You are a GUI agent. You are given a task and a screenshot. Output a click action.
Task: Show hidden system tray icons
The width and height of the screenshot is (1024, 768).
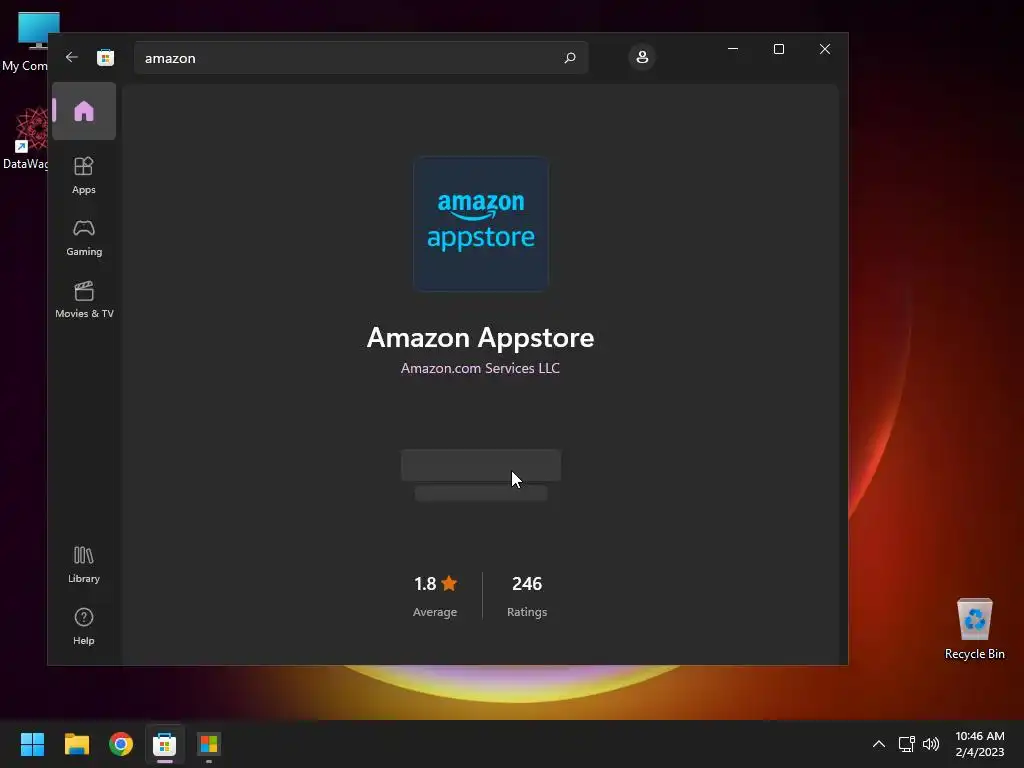[x=879, y=744]
